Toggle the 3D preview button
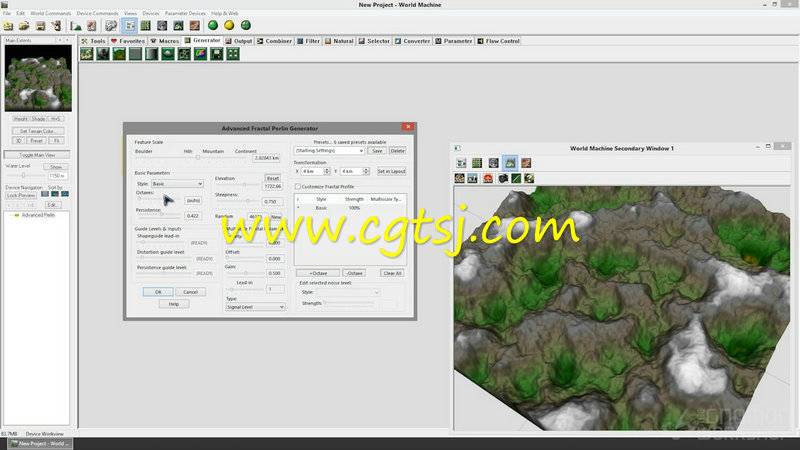Viewport: 800px width, 450px height. [18, 140]
